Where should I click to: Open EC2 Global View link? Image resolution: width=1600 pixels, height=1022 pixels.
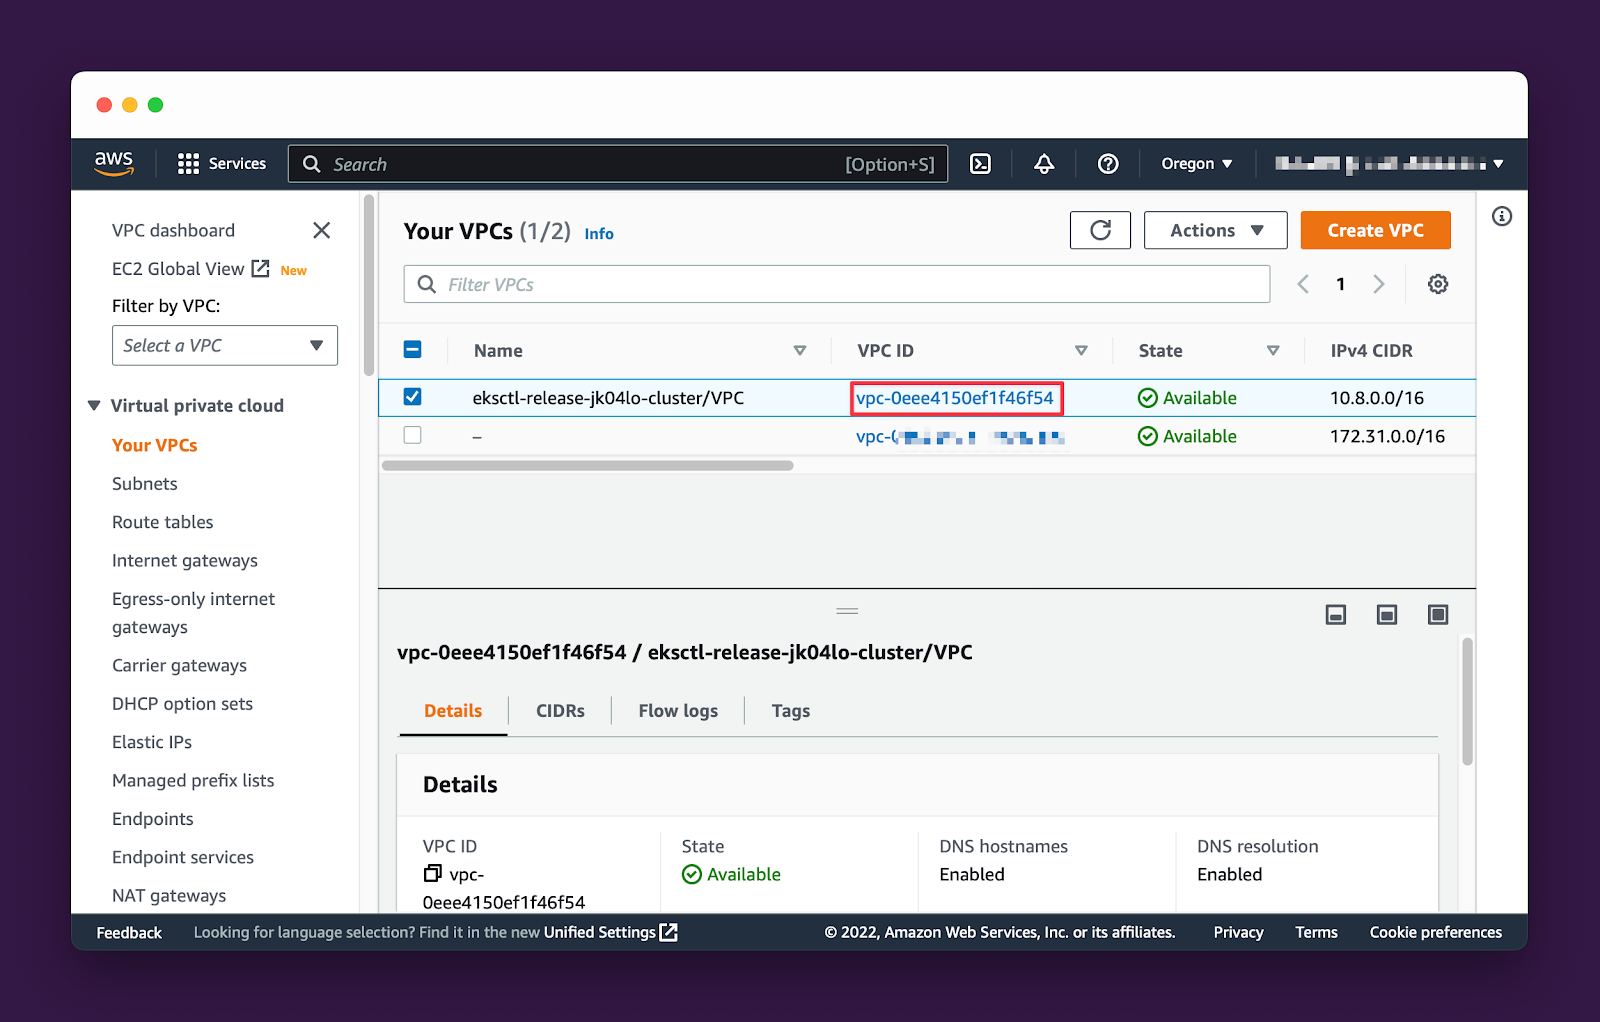point(190,269)
